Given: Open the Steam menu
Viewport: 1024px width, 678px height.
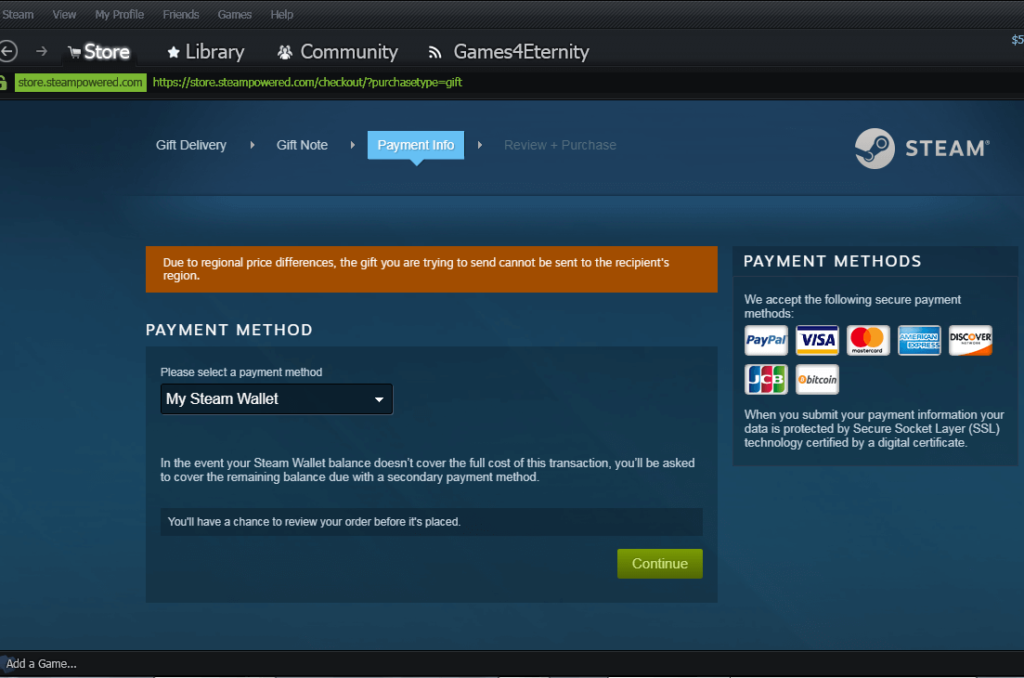Looking at the screenshot, I should click(18, 14).
